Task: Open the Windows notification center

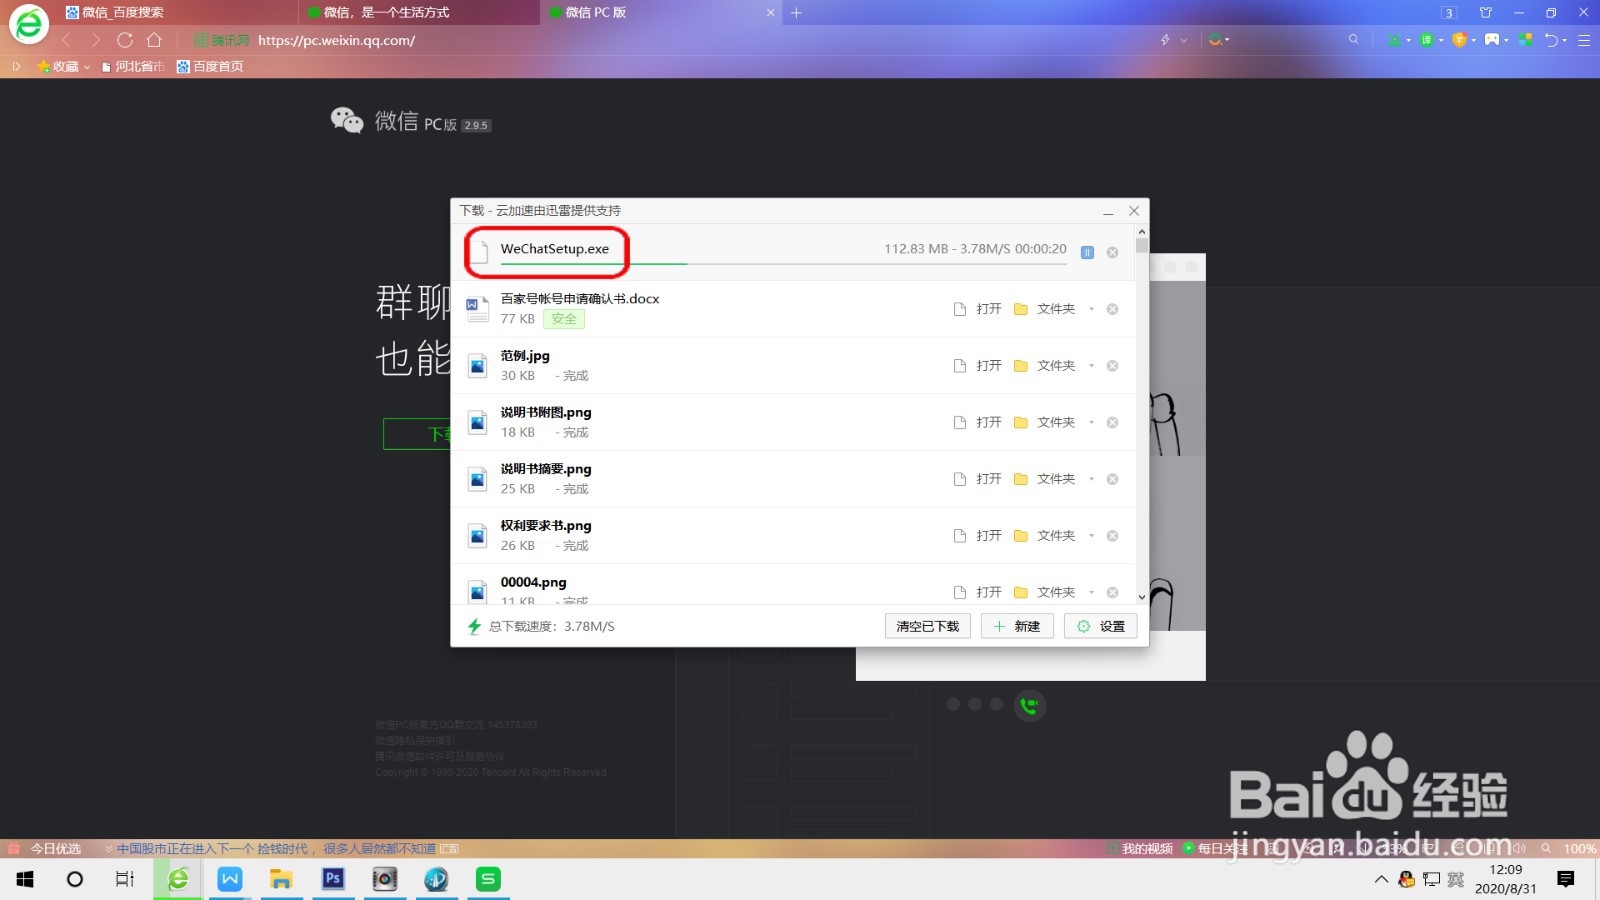Action: (1566, 879)
